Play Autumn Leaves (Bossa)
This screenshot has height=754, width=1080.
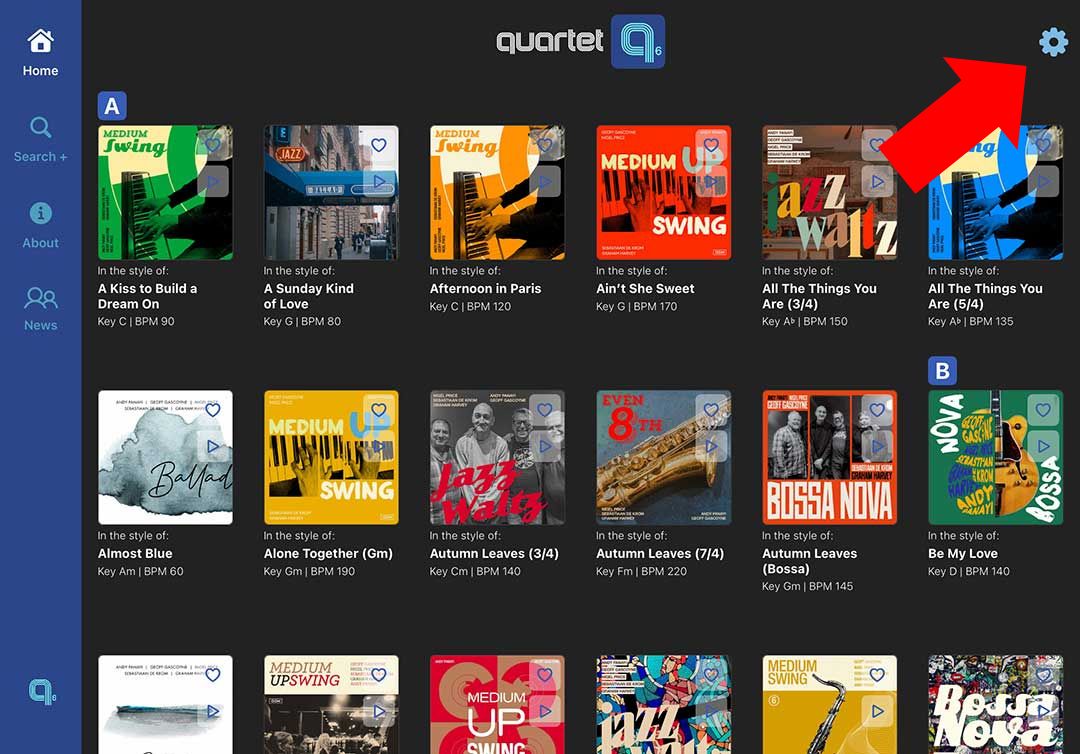coord(877,446)
